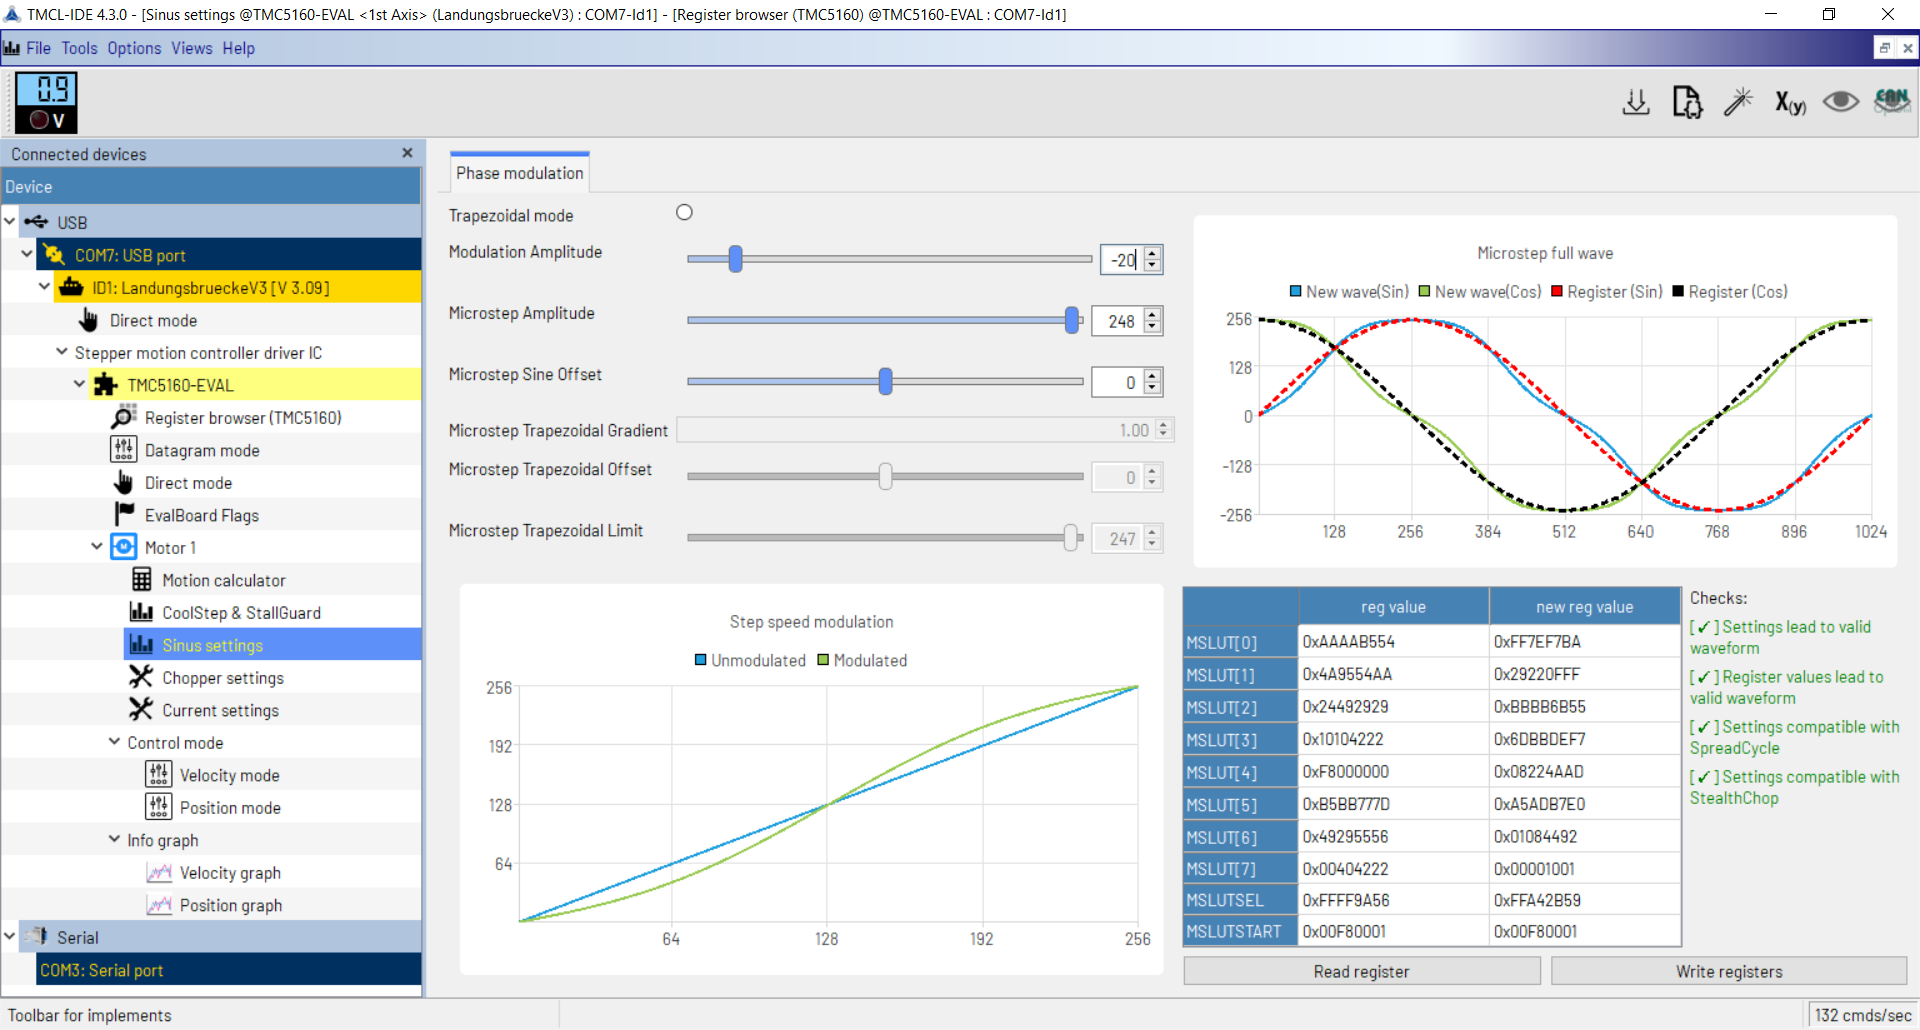Open the File menu
The width and height of the screenshot is (1920, 1030).
[x=38, y=48]
